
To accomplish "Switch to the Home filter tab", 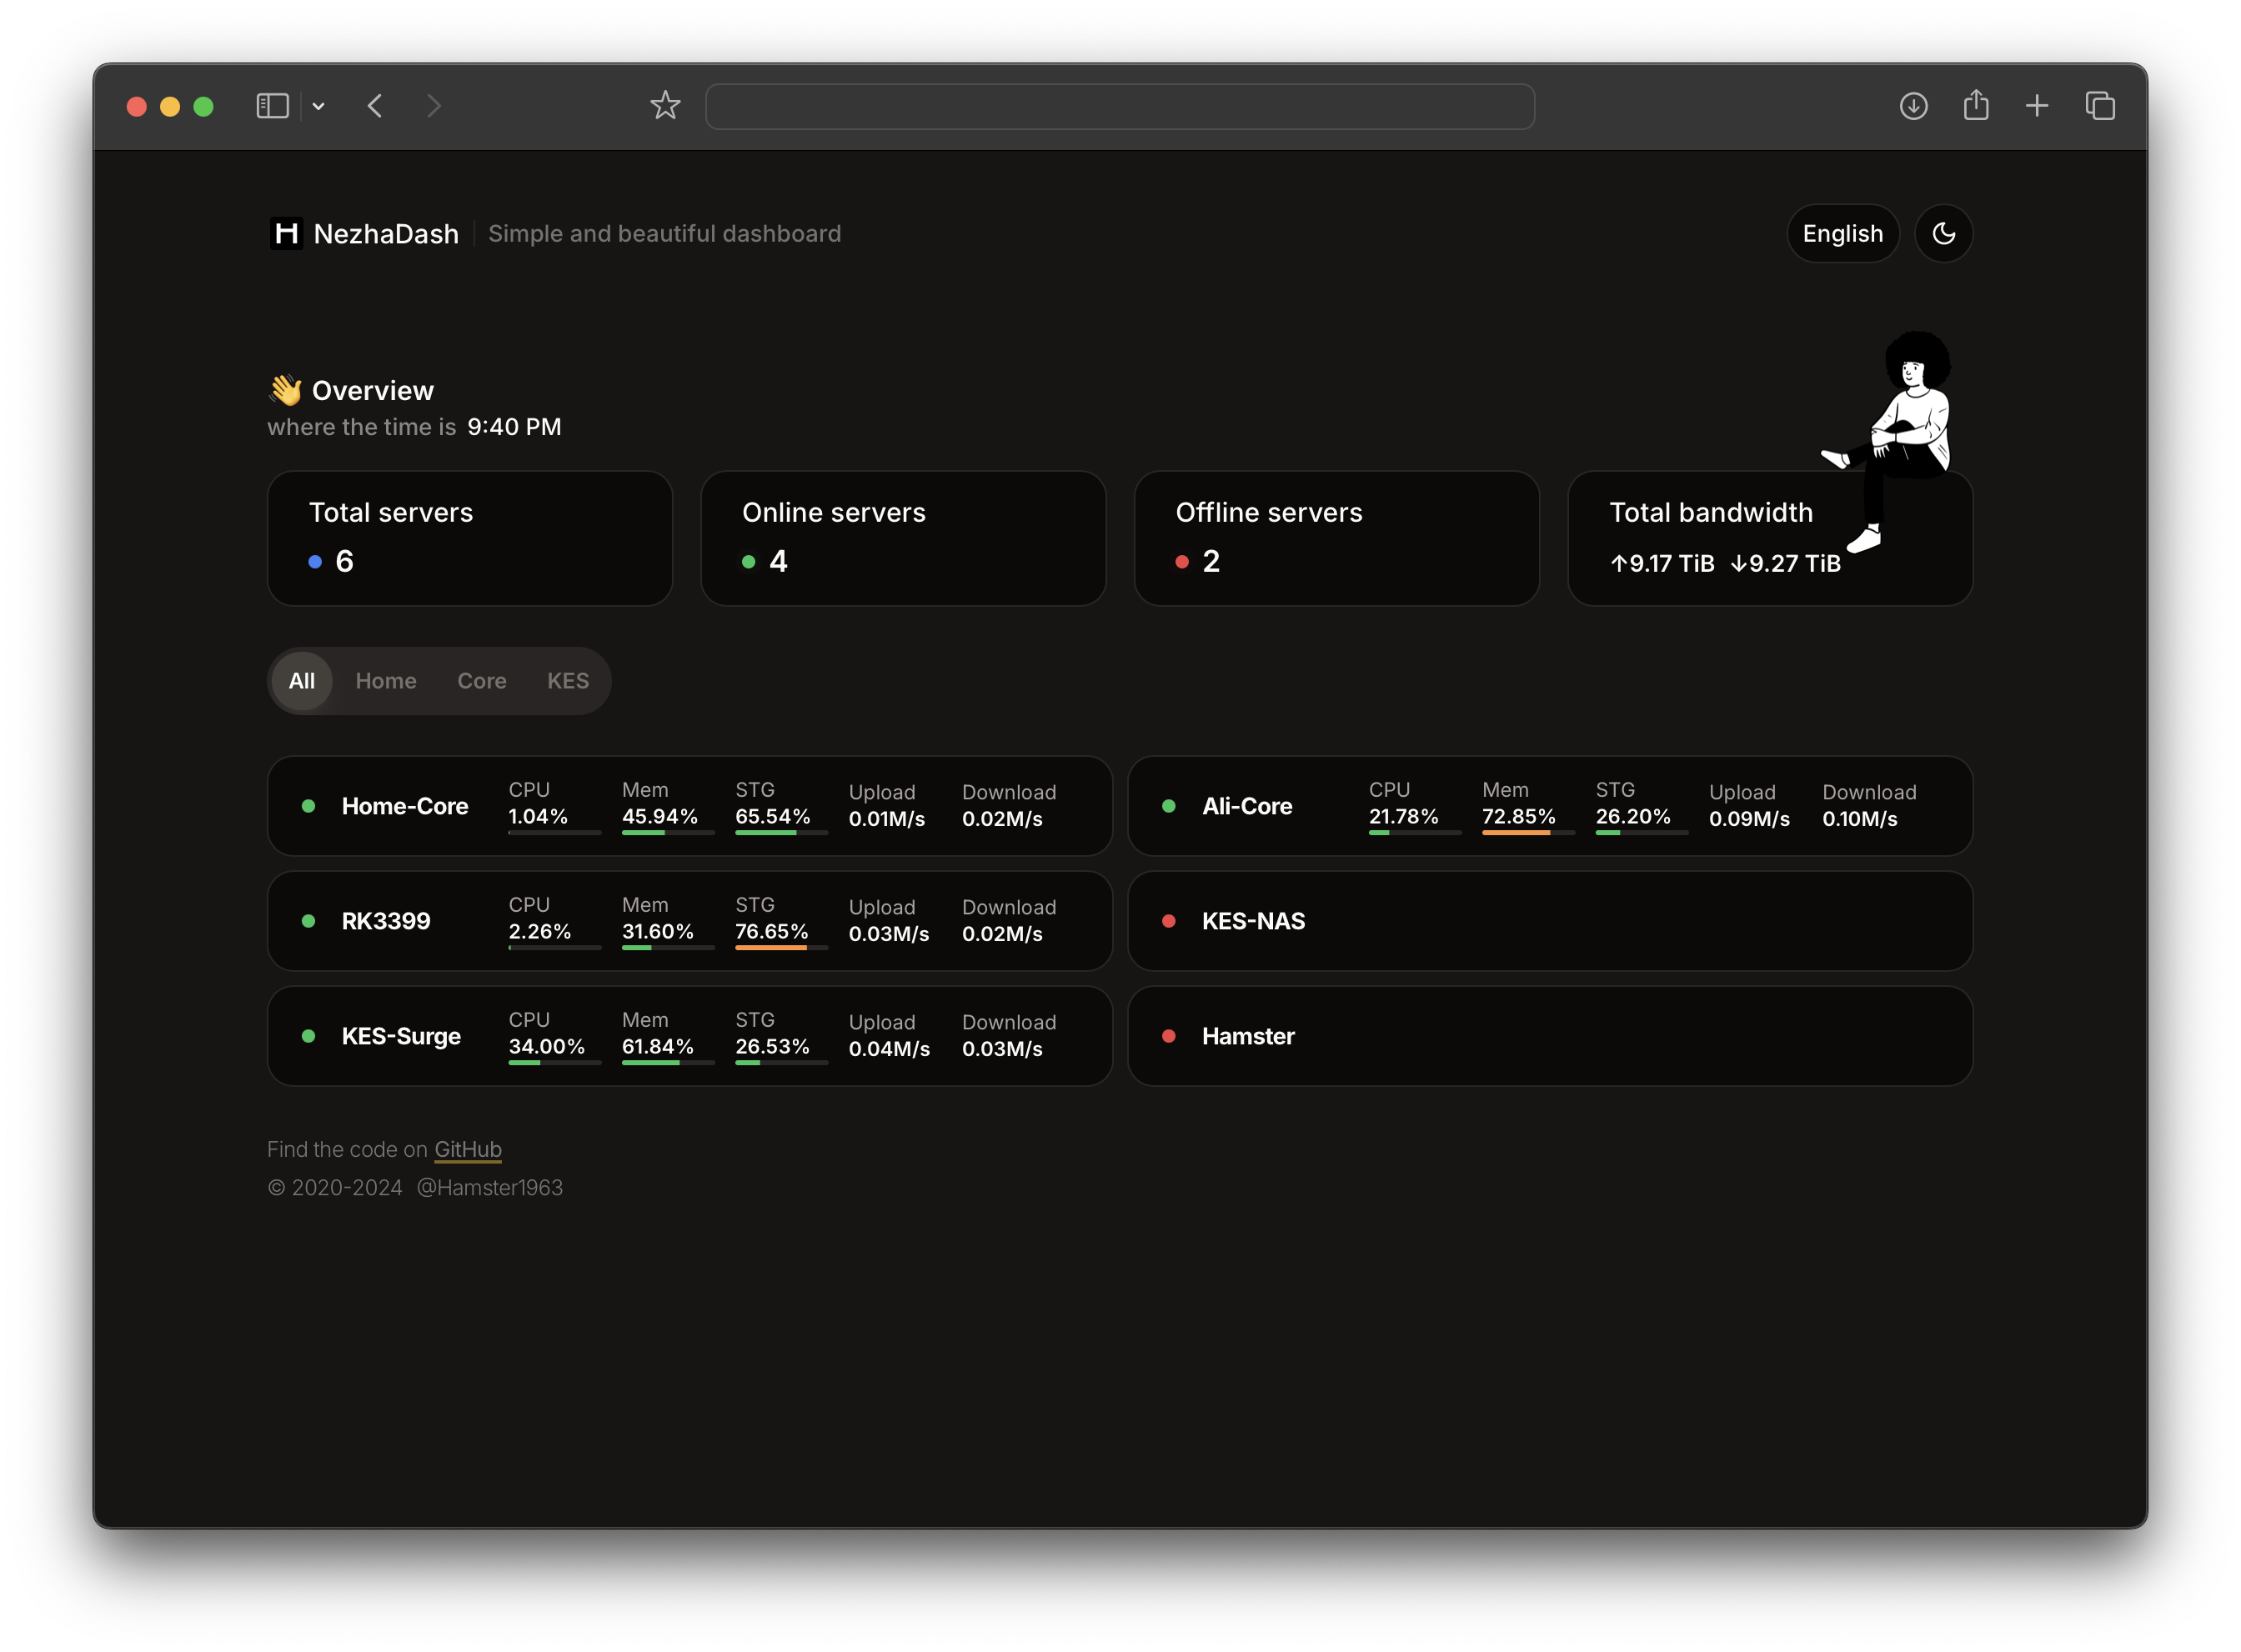I will [x=386, y=681].
